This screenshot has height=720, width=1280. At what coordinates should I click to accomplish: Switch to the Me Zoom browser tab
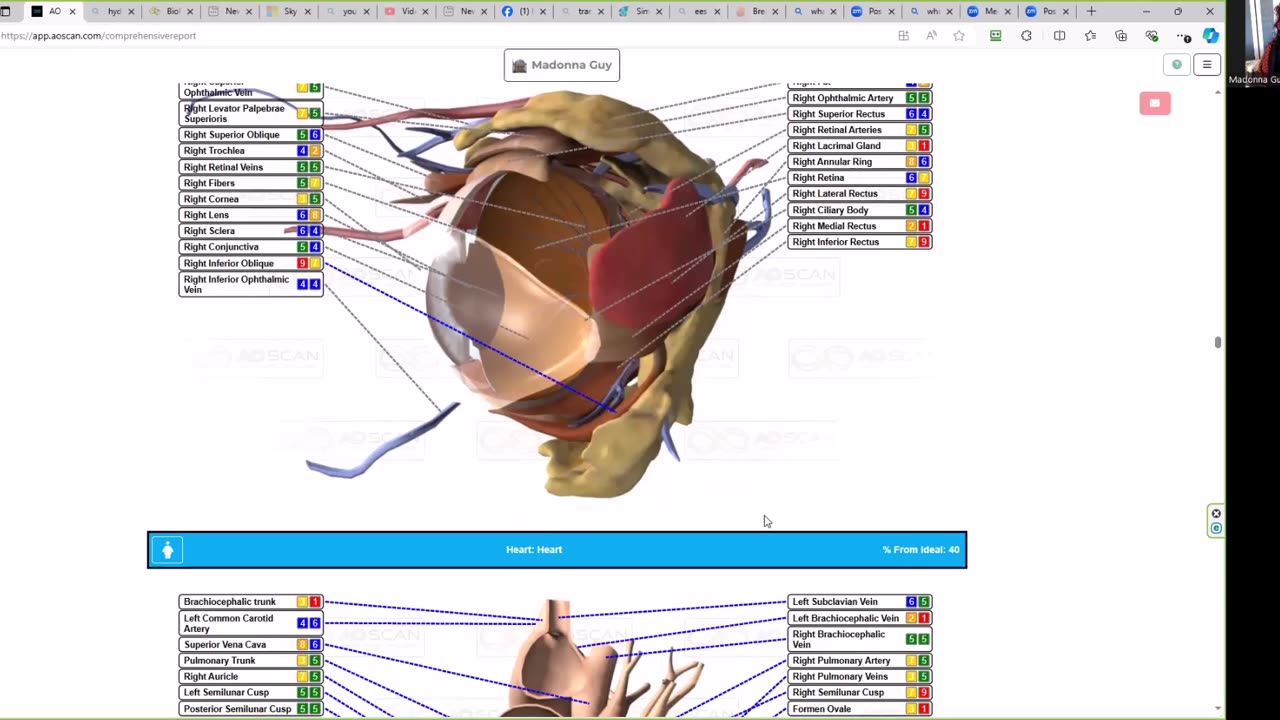click(x=990, y=12)
